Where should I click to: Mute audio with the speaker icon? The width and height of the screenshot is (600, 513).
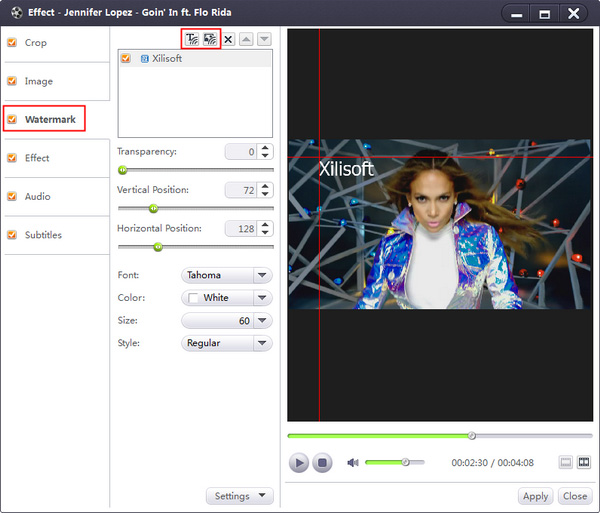tap(352, 463)
